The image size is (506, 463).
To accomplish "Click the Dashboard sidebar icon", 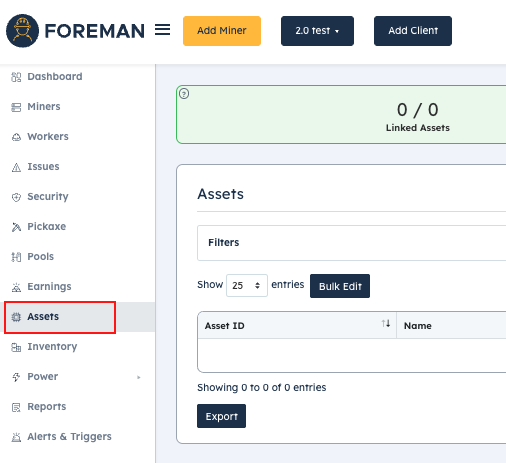I will pos(16,77).
